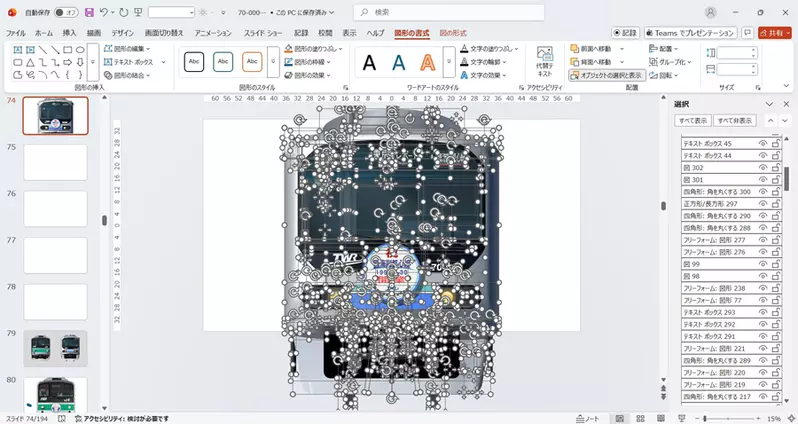798x424 pixels.
Task: Lock the 図 302 object
Action: point(776,168)
